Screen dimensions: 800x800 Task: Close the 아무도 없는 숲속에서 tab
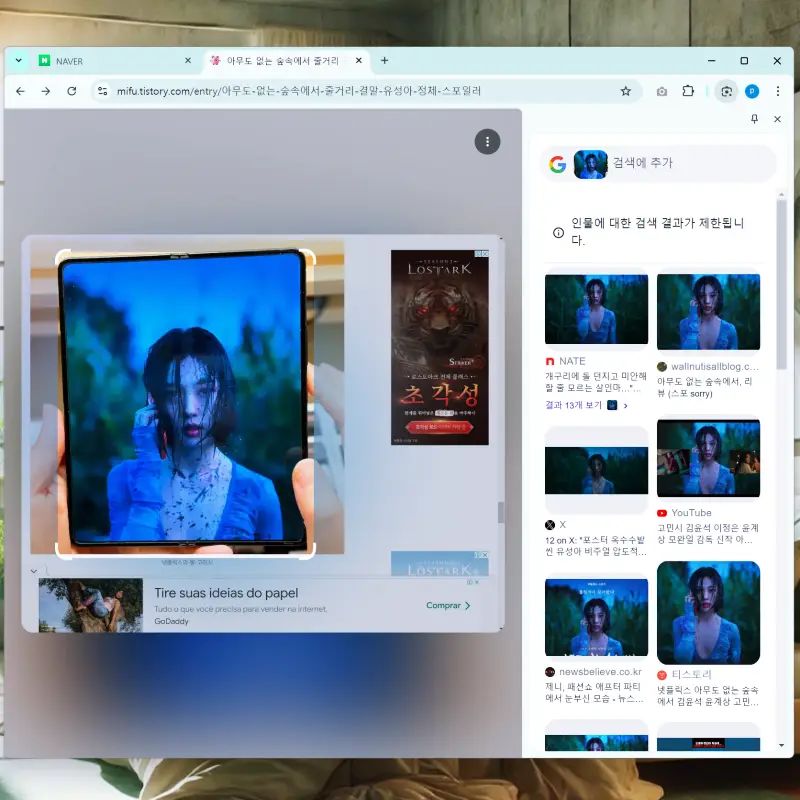[359, 60]
